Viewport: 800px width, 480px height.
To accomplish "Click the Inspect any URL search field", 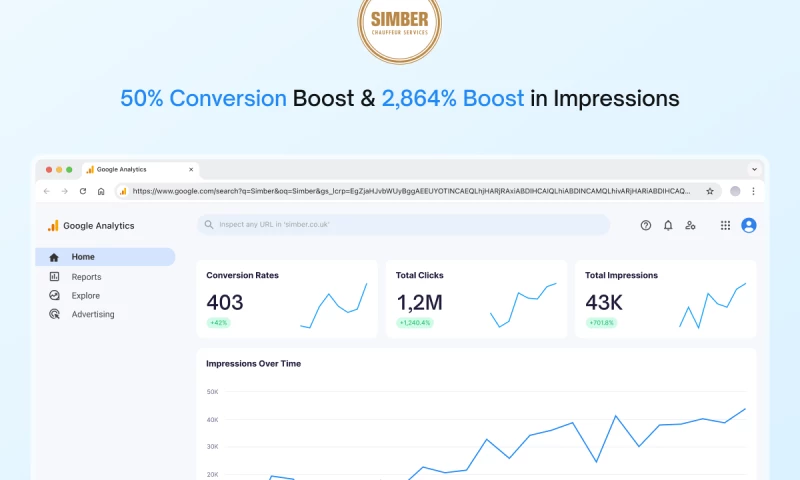I will pos(403,224).
